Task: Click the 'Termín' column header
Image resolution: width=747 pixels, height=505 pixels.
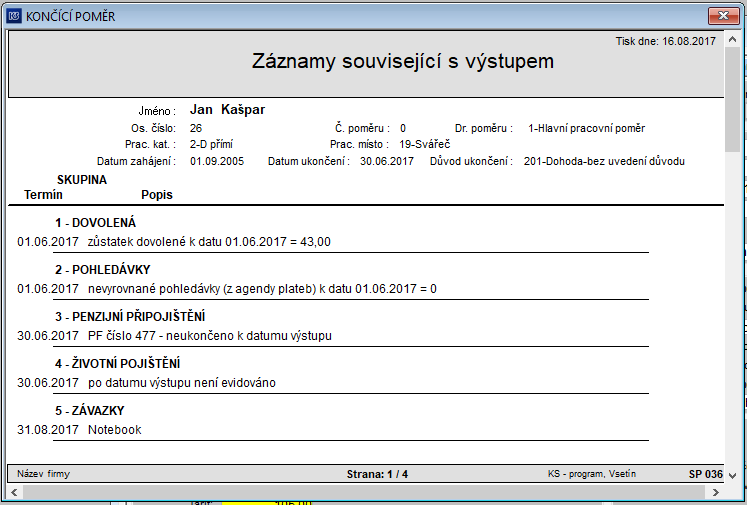Action: click(x=43, y=194)
